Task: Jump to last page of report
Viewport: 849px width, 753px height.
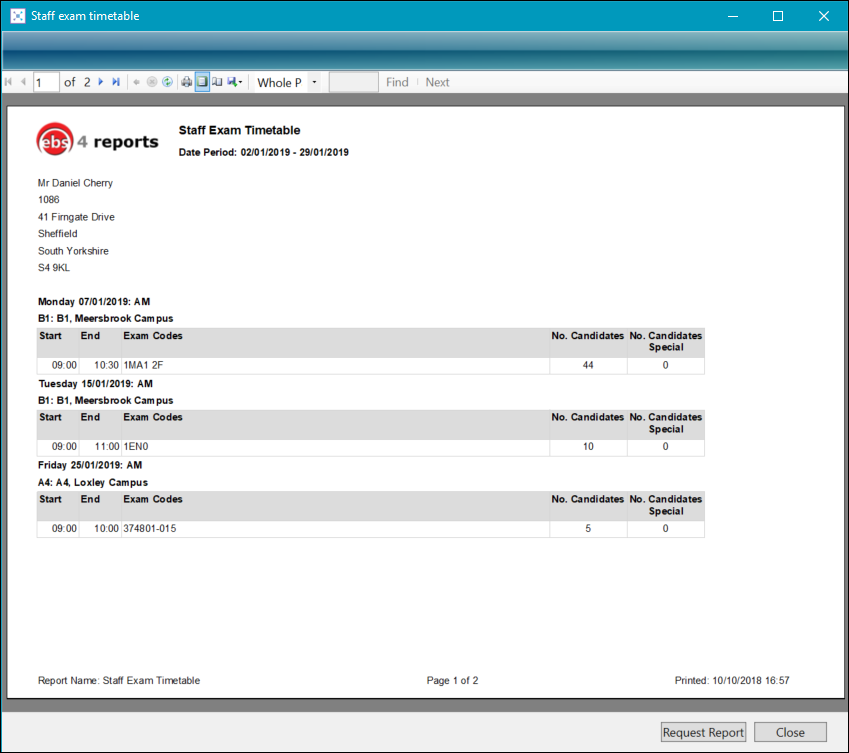Action: [x=116, y=82]
